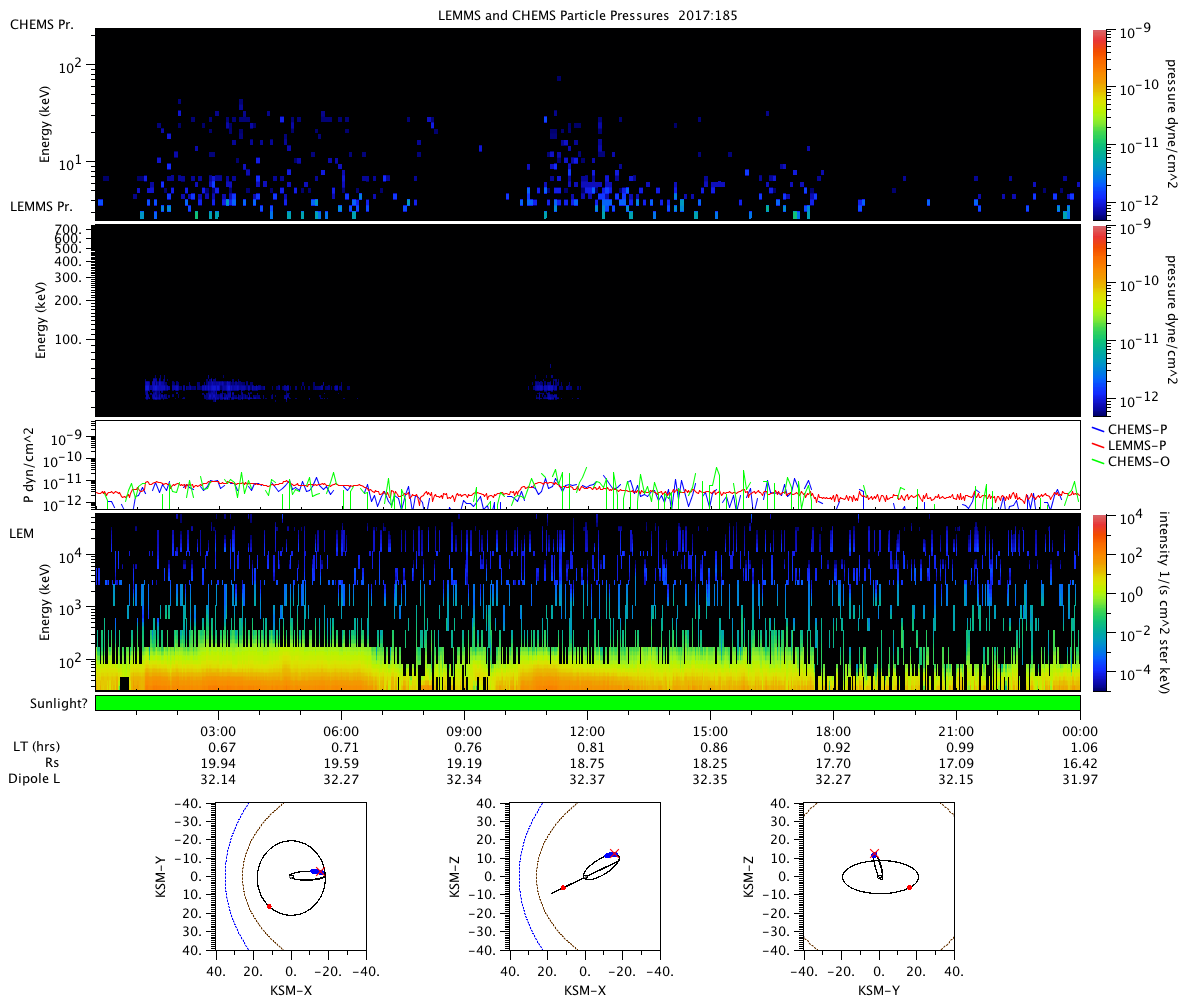Viewport: 1200px width, 1000px height.
Task: Select the 06:00 time tick label
Action: click(341, 730)
